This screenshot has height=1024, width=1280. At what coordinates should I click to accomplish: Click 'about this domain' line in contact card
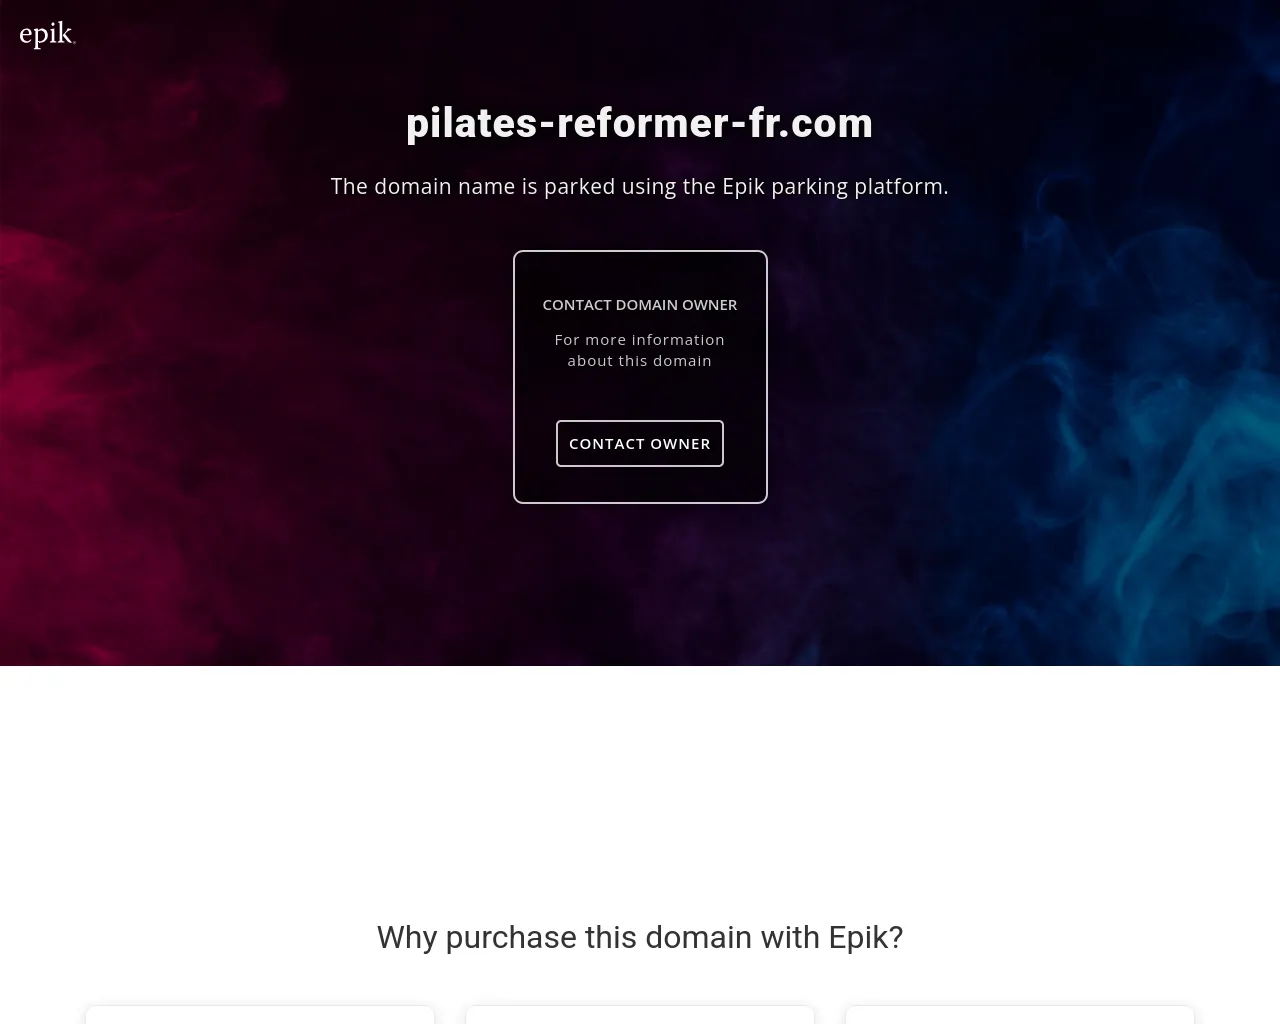(x=640, y=361)
